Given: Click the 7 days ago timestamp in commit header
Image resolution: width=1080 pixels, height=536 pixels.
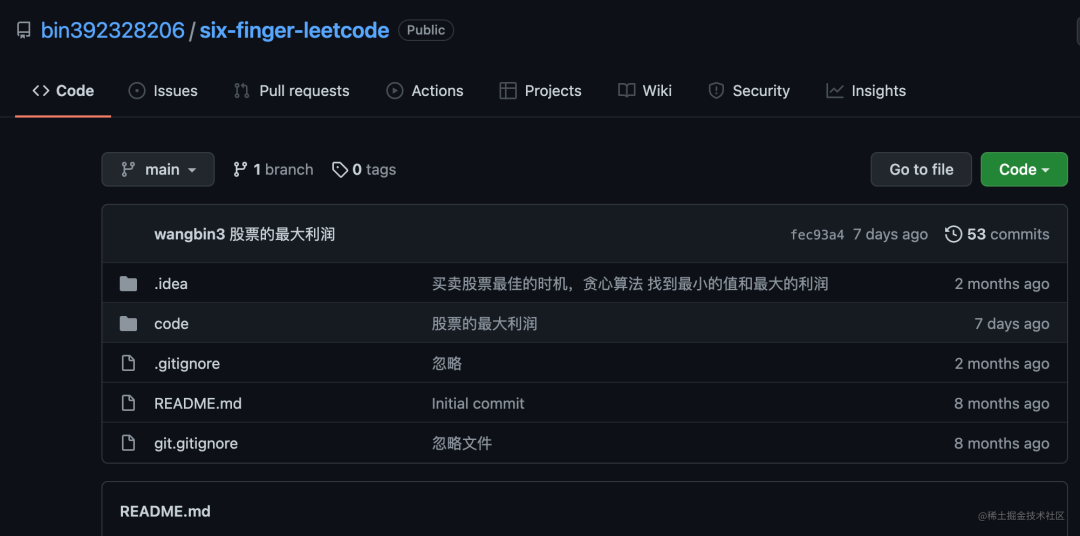Looking at the screenshot, I should pos(891,234).
